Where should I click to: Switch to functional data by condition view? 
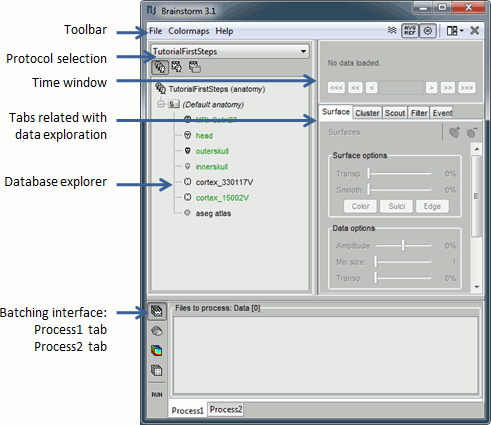[x=195, y=67]
